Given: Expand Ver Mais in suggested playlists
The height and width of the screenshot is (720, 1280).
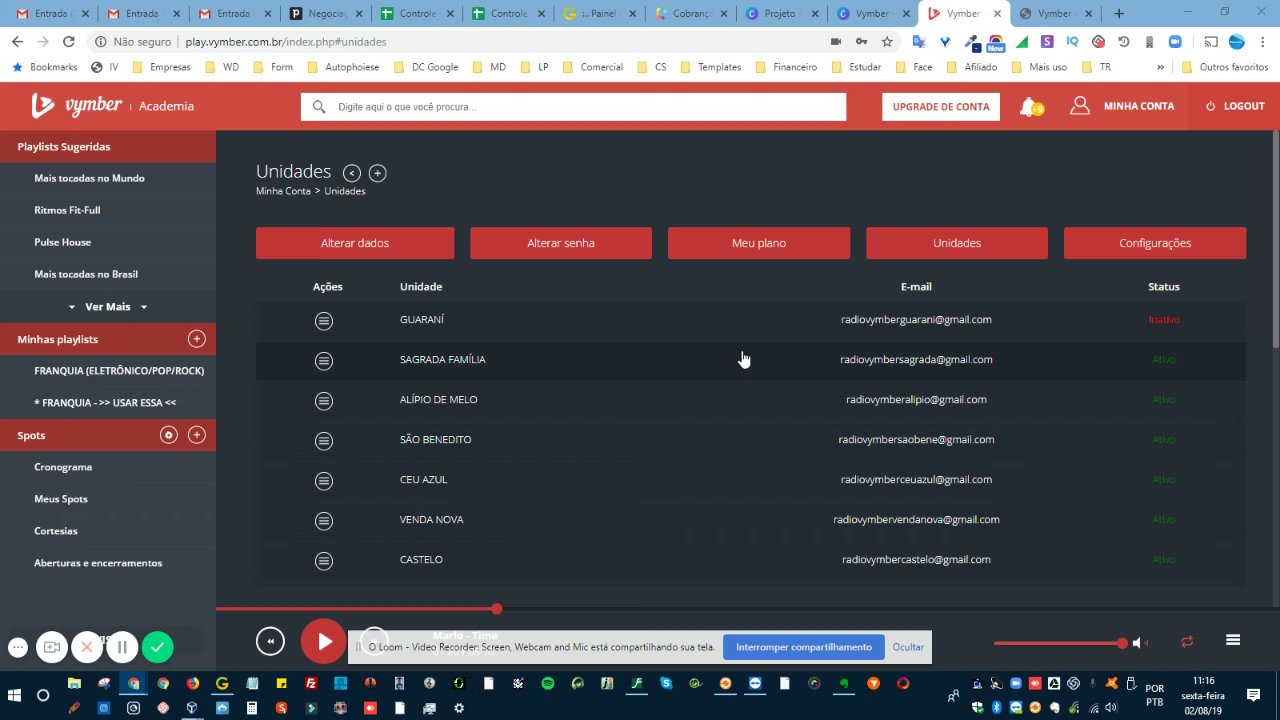Looking at the screenshot, I should [x=108, y=307].
